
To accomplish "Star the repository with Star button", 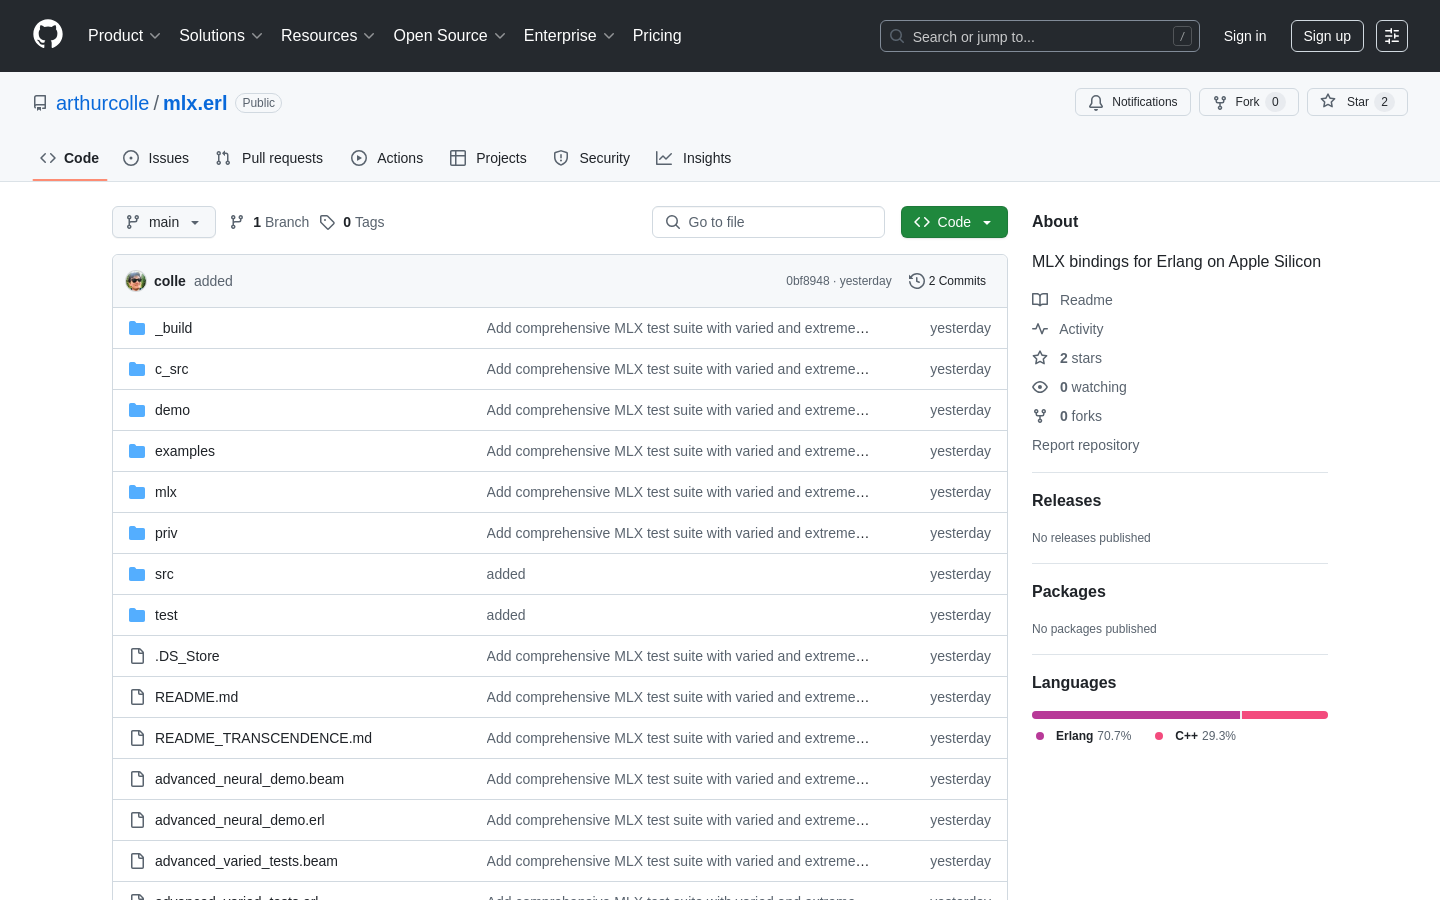I will tap(1357, 102).
